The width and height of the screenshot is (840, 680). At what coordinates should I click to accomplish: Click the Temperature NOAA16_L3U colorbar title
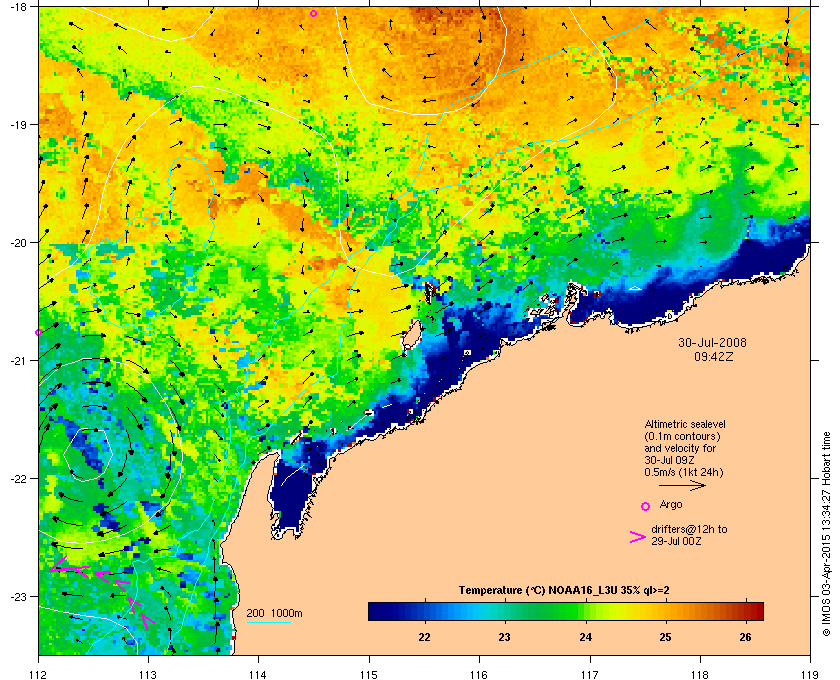click(x=564, y=591)
